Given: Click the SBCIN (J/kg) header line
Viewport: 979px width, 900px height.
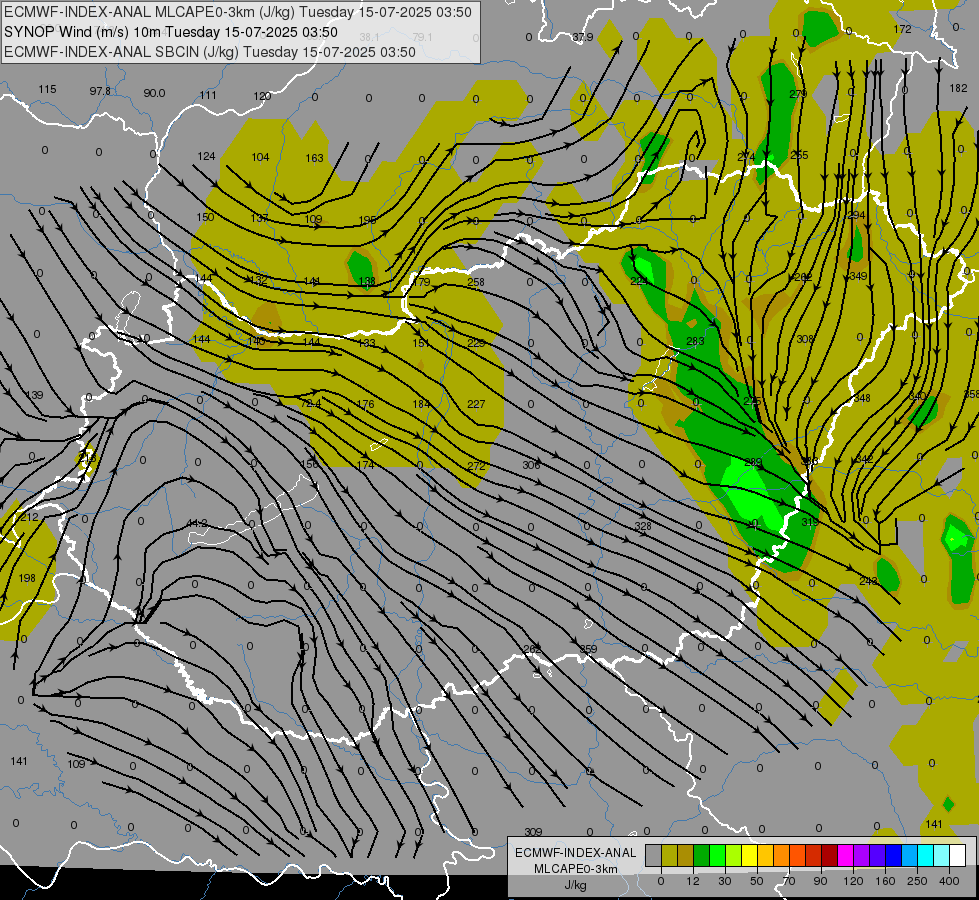Looking at the screenshot, I should (x=210, y=52).
